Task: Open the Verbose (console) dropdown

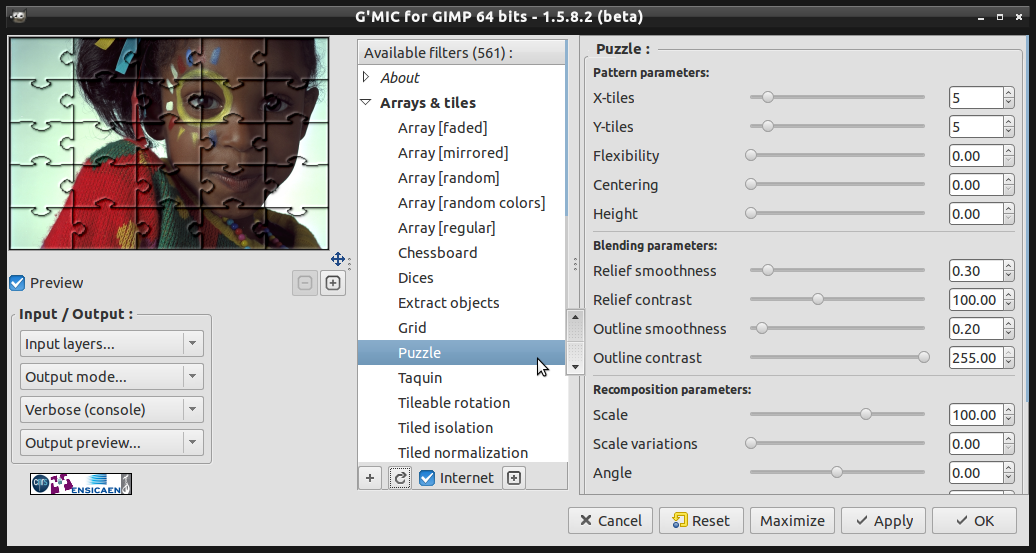Action: (x=112, y=410)
